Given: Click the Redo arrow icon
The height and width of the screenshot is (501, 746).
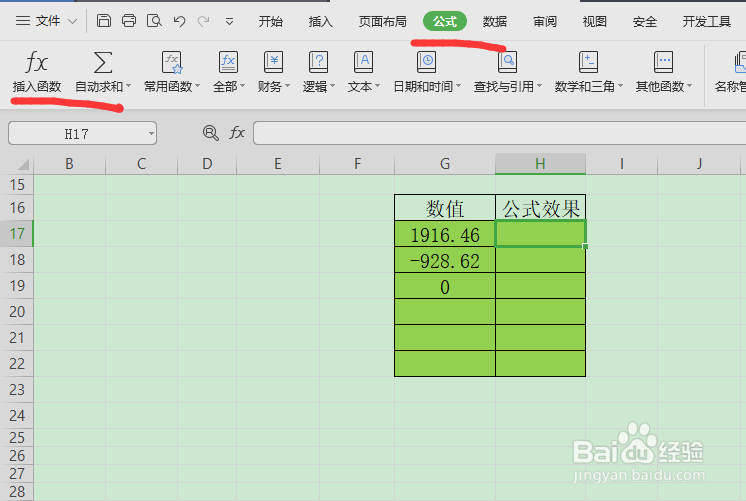Looking at the screenshot, I should tap(204, 21).
